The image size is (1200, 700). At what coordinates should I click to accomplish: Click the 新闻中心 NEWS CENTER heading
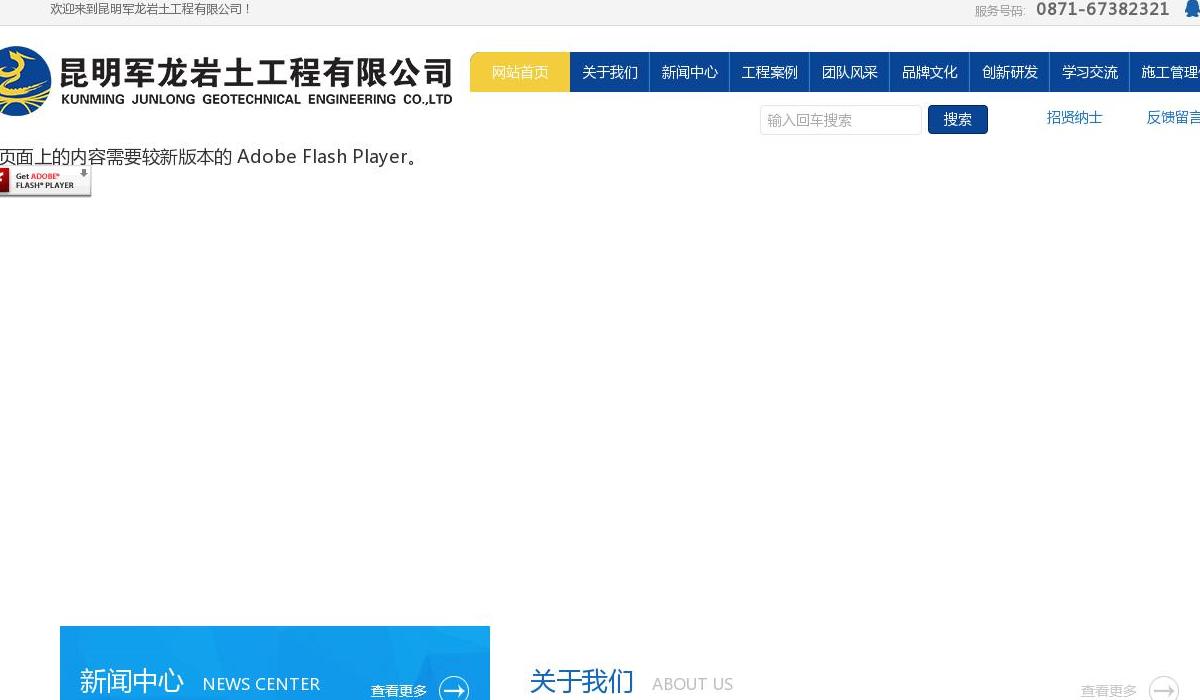(200, 683)
